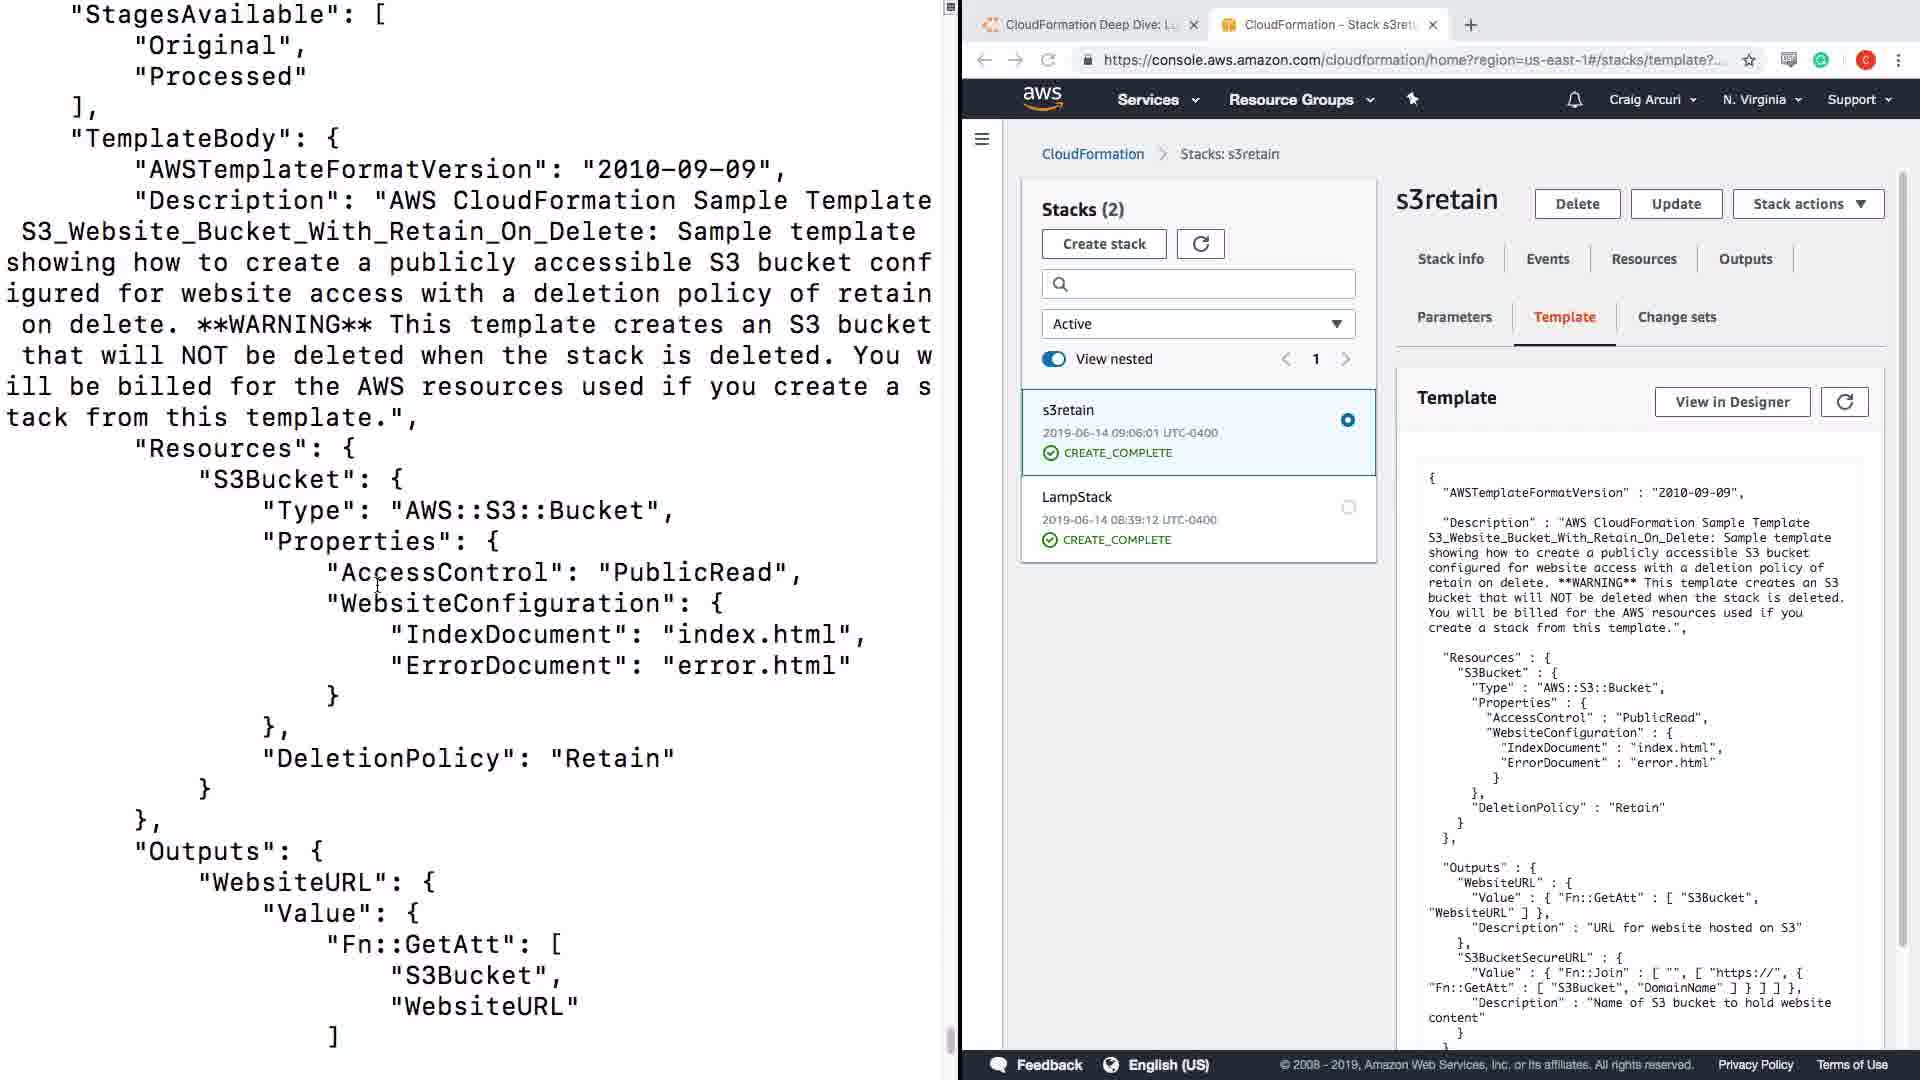Screen dimensions: 1920x1080
Task: Click the stacks search input field
Action: tap(1210, 284)
